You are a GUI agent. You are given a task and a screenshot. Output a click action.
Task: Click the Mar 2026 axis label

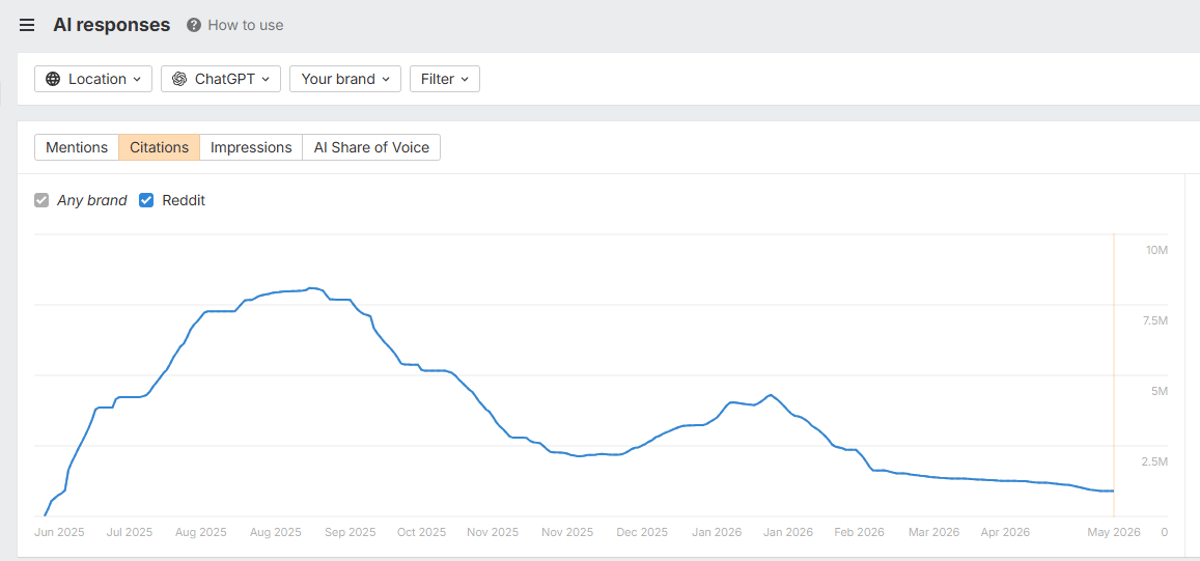click(933, 532)
